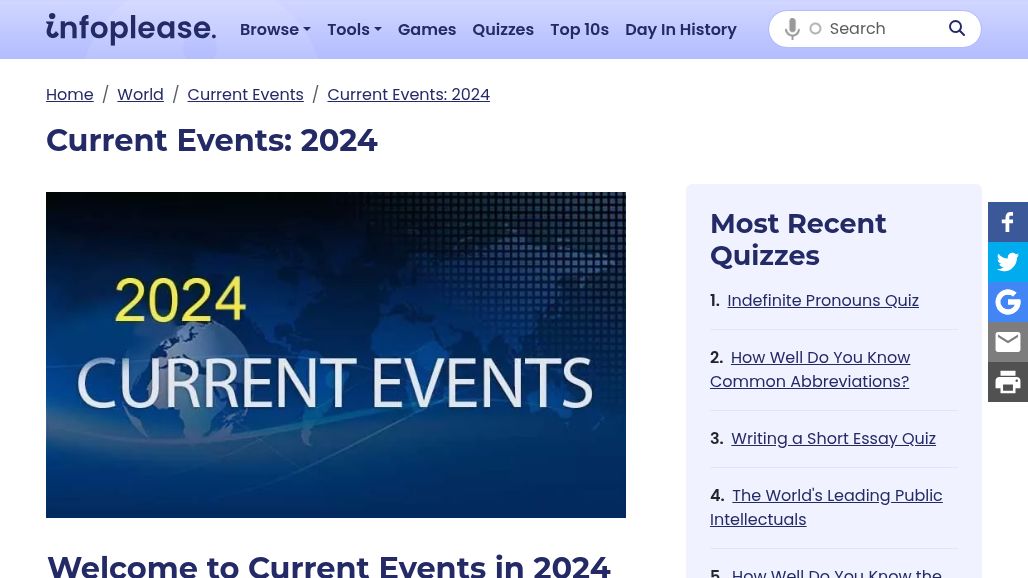
Task: Share via the Google icon
Action: 1007,302
